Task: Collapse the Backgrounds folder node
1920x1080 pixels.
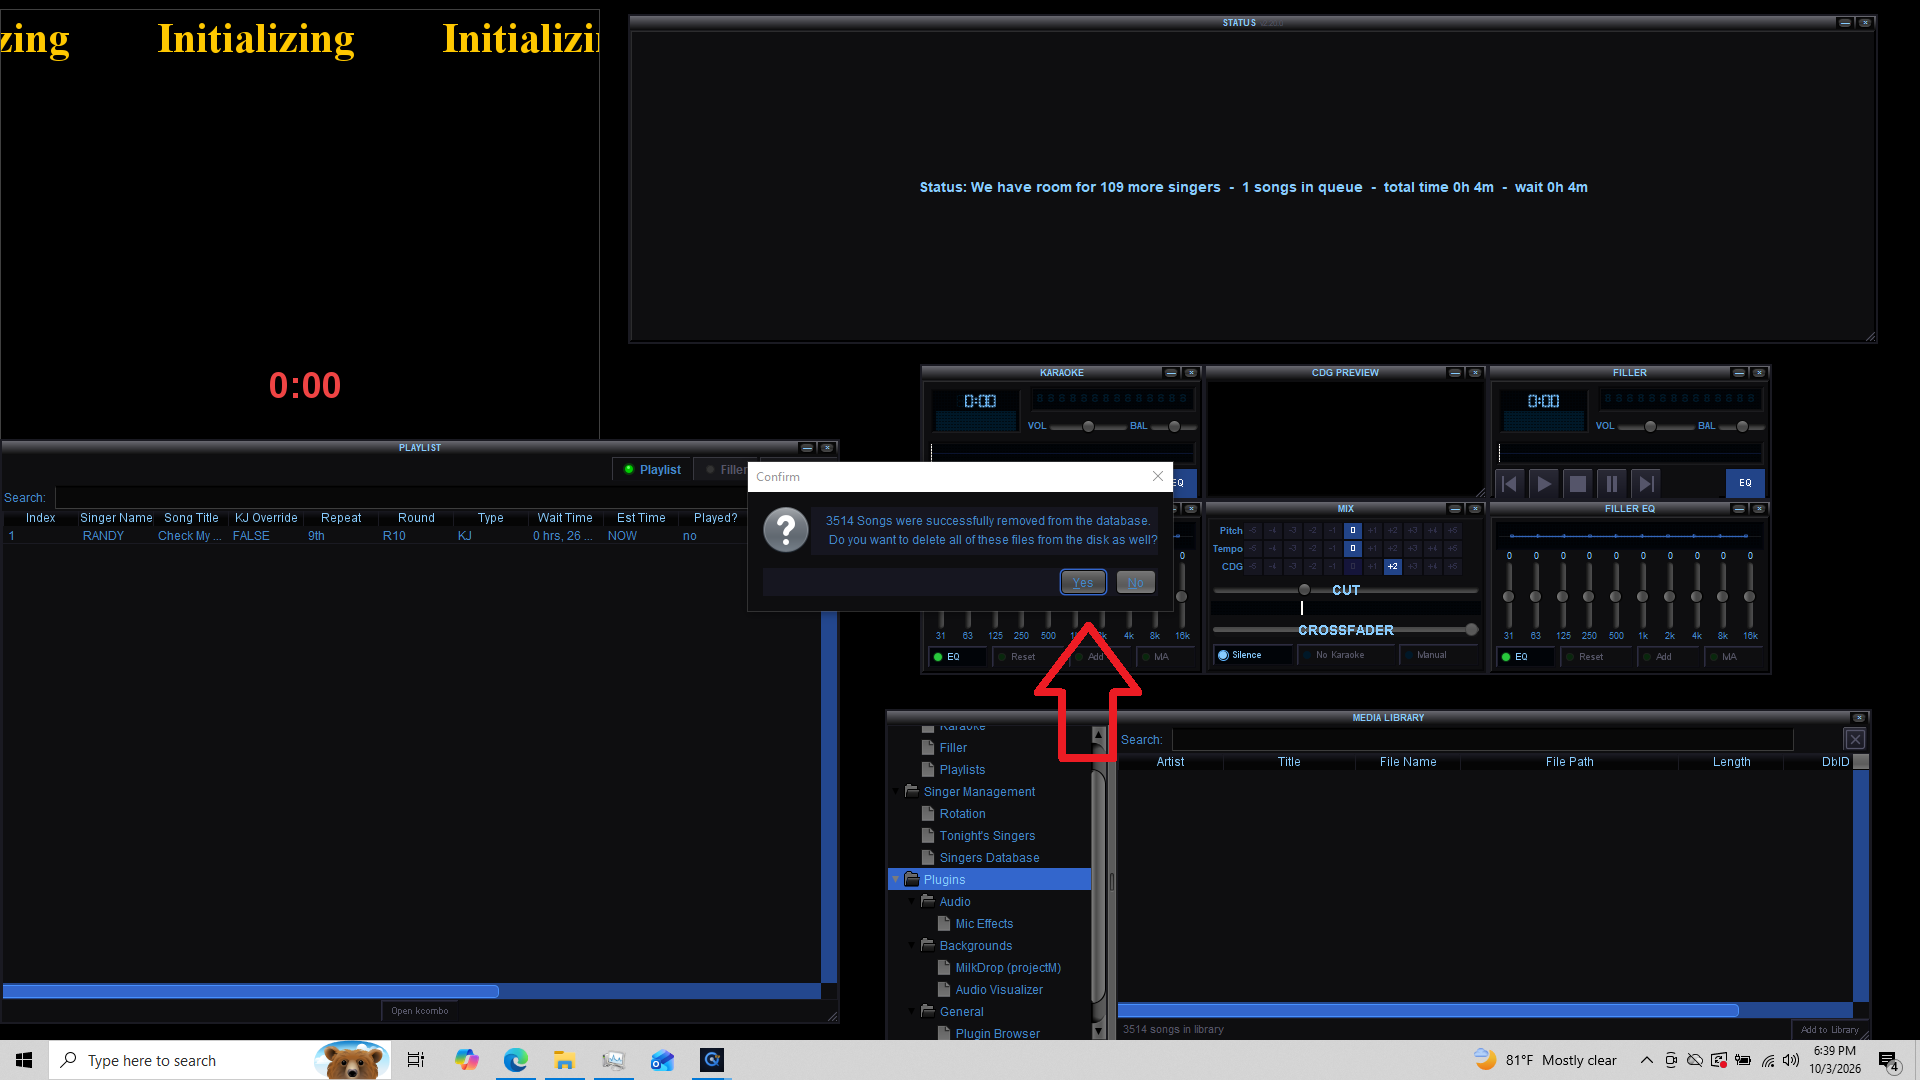Action: click(x=912, y=946)
